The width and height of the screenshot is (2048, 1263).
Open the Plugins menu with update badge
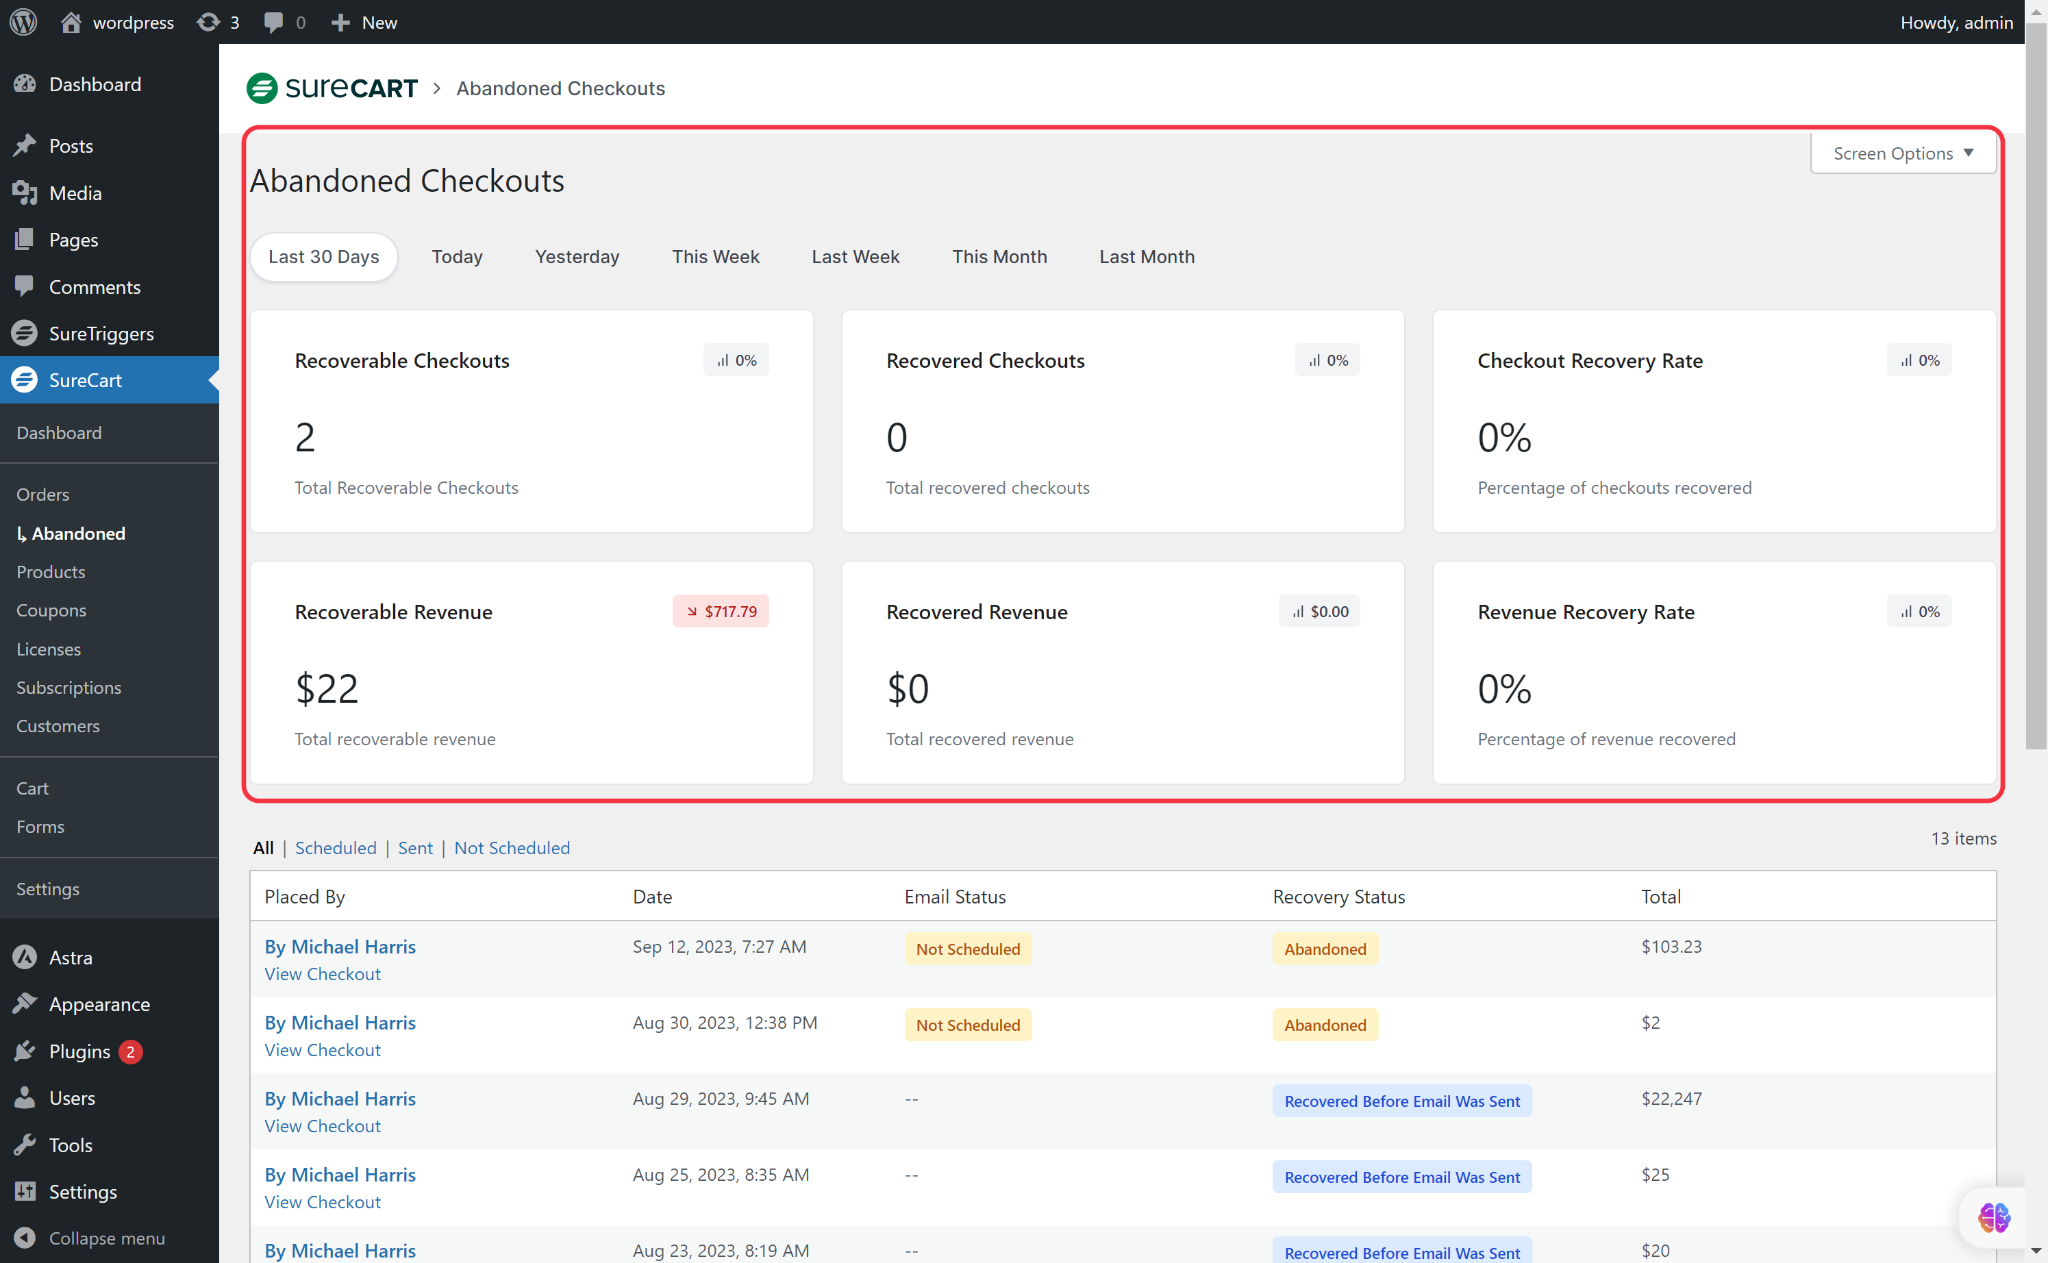tap(80, 1051)
